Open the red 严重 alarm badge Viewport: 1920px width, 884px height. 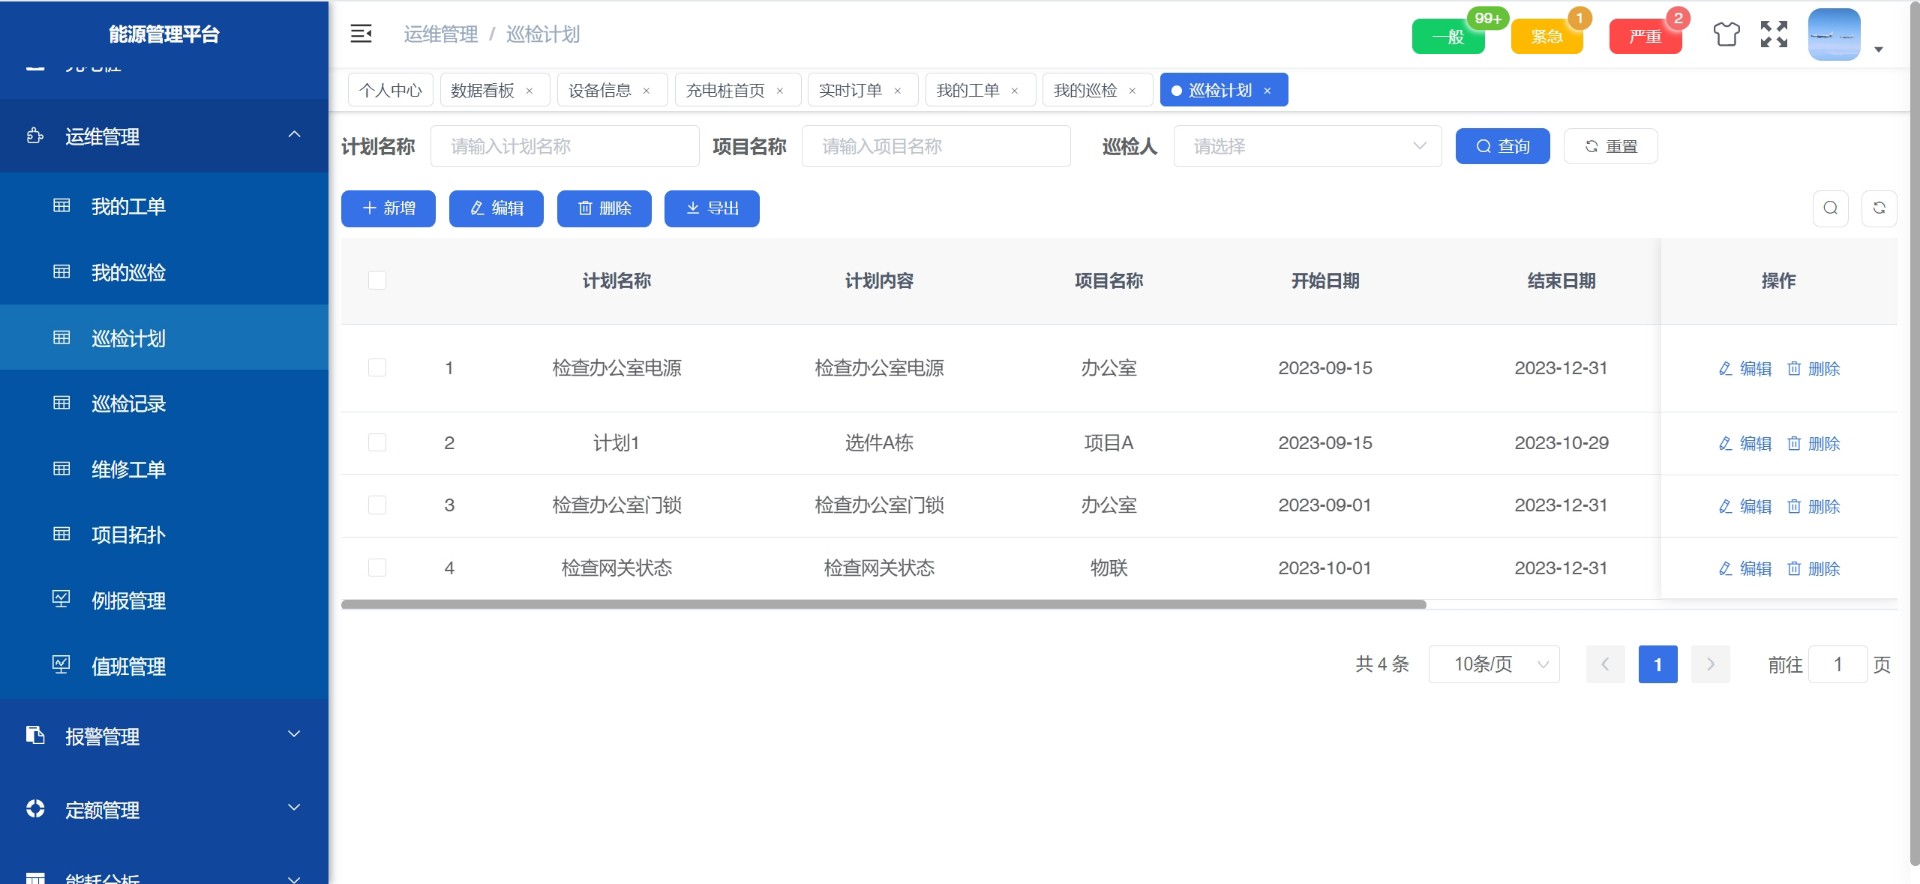[1645, 37]
